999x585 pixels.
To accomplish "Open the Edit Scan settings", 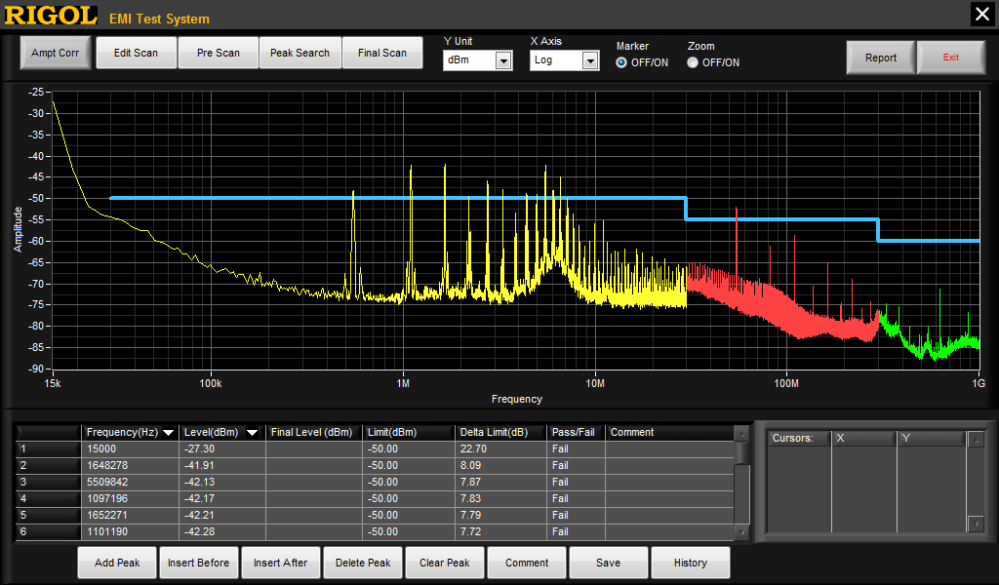I will tap(136, 53).
